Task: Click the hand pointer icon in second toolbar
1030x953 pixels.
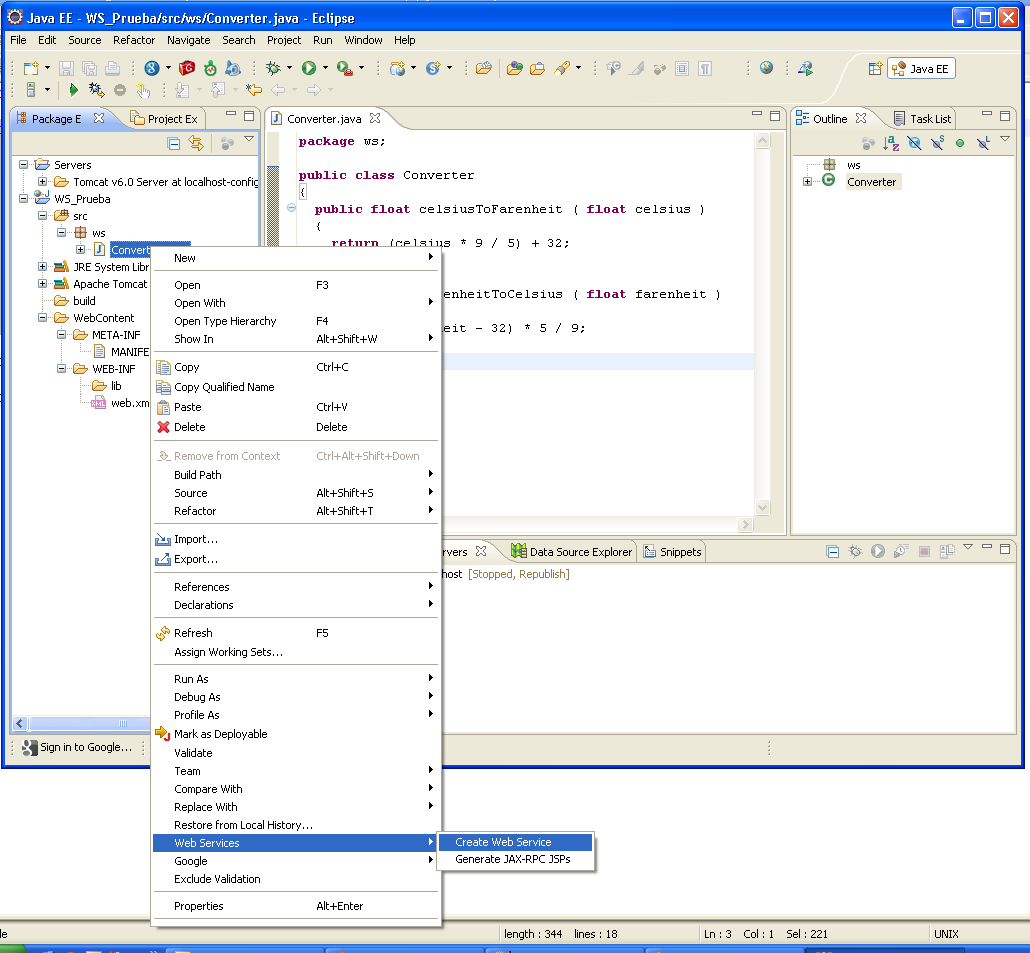Action: (x=143, y=90)
